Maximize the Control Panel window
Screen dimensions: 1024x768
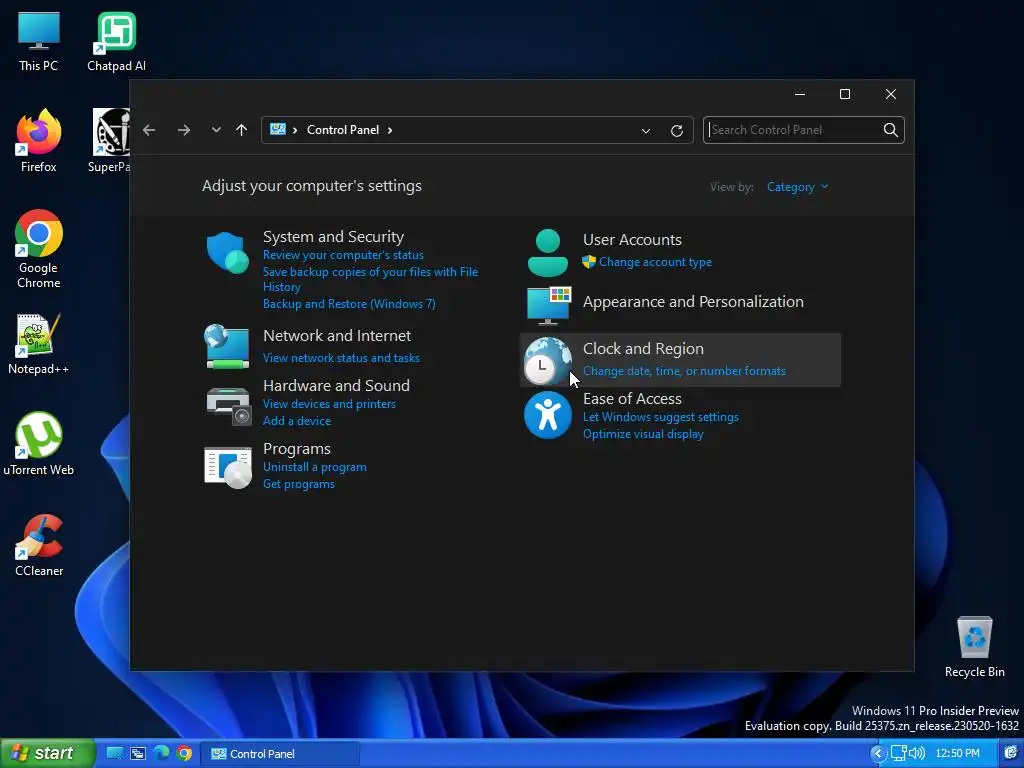click(x=844, y=94)
